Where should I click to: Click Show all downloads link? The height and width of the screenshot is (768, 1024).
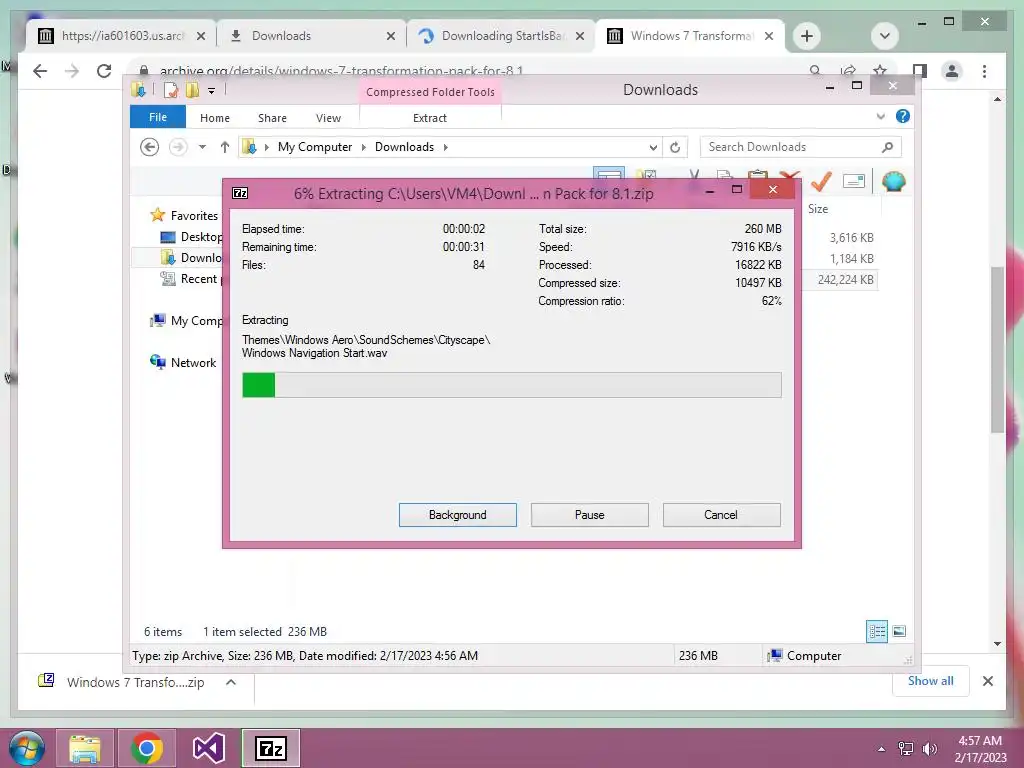pyautogui.click(x=931, y=680)
